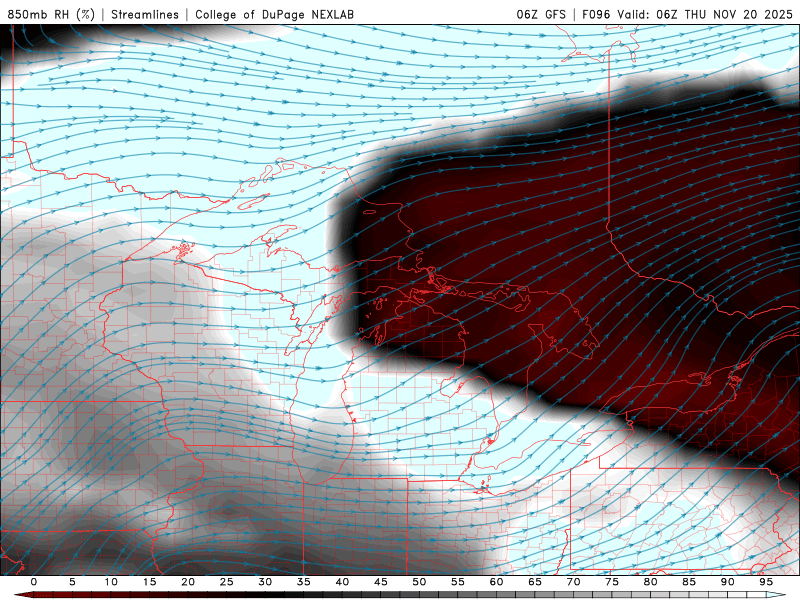The height and width of the screenshot is (600, 800).
Task: Click the '5' label on the color scale
Action: [x=72, y=582]
